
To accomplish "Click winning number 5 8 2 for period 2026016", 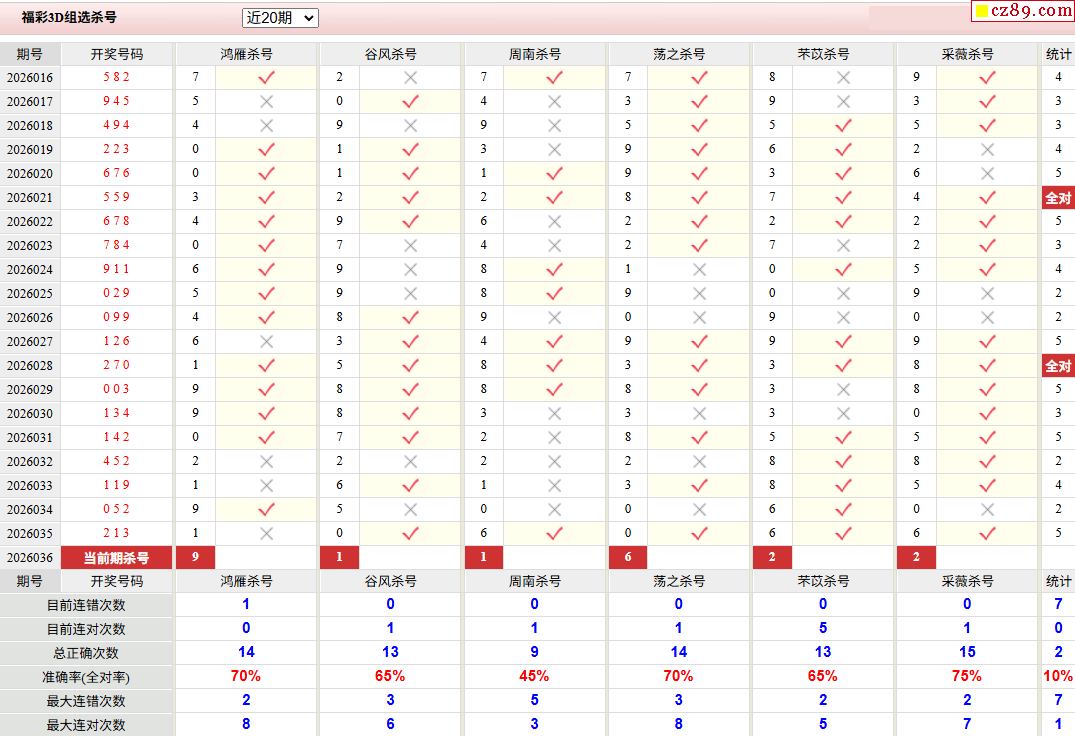I will pos(116,77).
